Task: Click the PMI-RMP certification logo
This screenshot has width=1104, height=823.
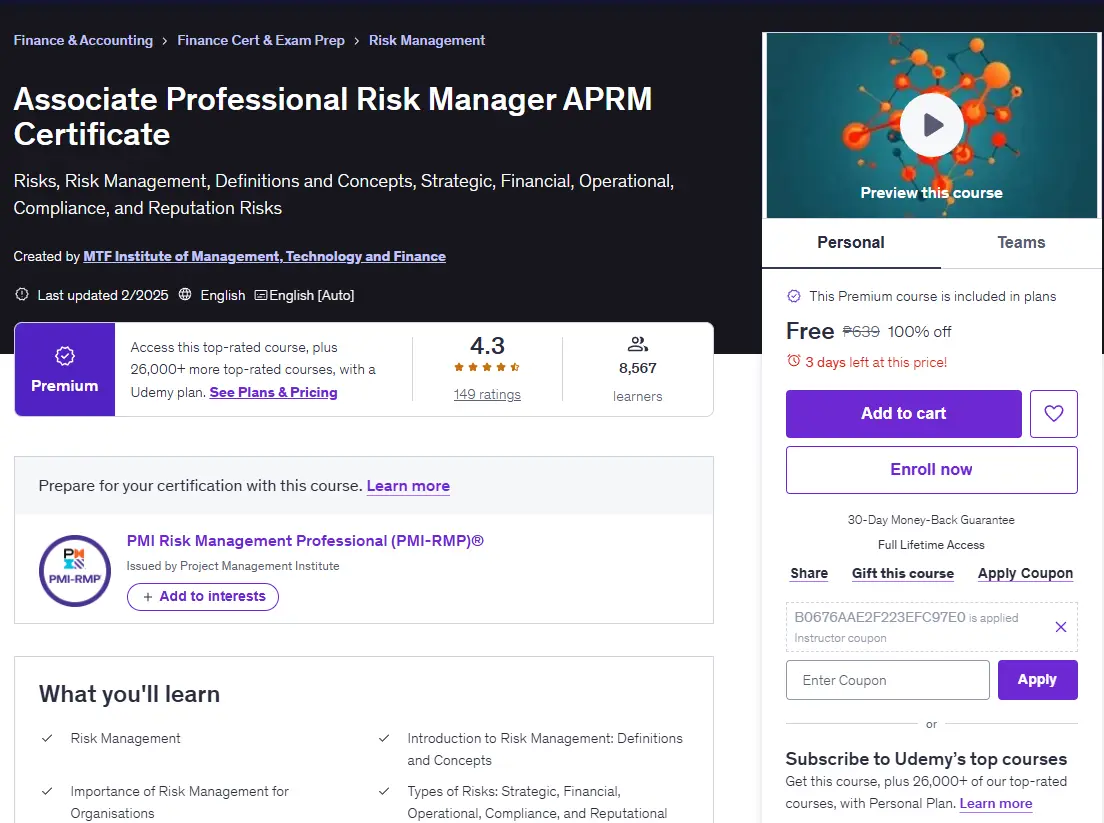Action: pos(75,571)
